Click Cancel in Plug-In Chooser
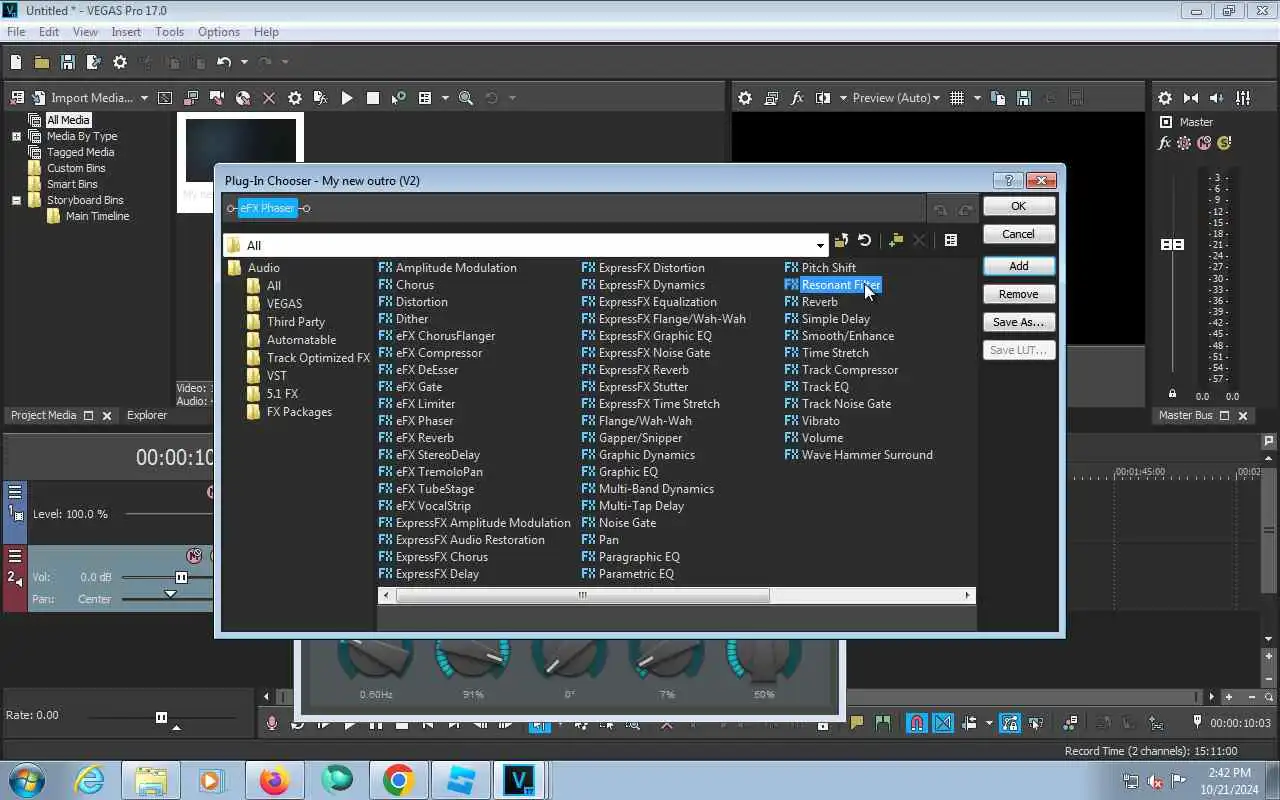 tap(1018, 234)
